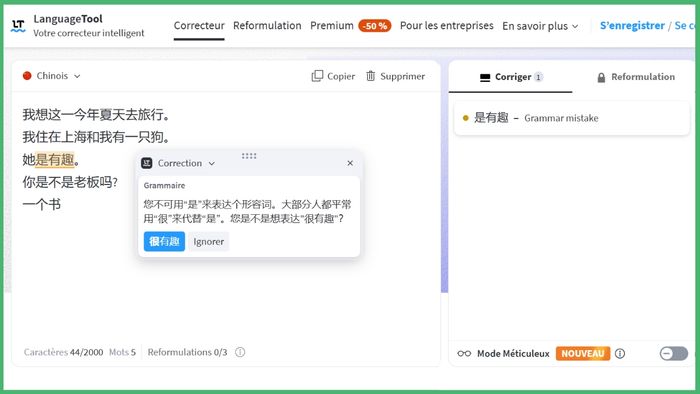Click the Caractères 44/2000 counter
The height and width of the screenshot is (394, 700).
coord(63,352)
